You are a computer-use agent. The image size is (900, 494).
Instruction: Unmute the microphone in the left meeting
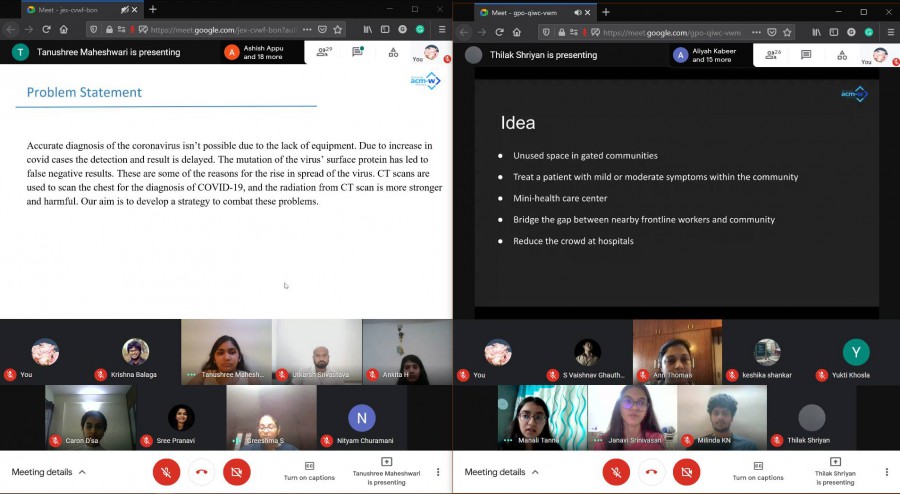(x=166, y=472)
